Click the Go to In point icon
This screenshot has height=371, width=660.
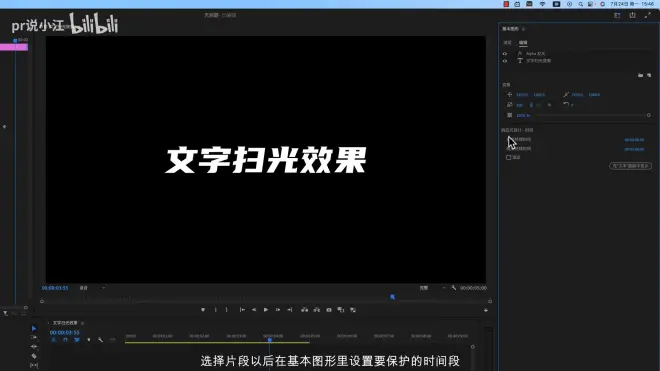pyautogui.click(x=242, y=310)
